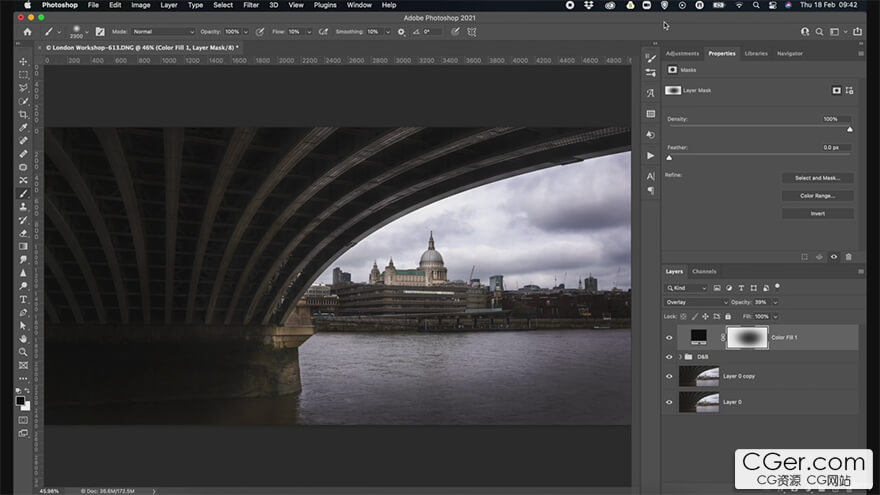
Task: Open the Paragraph panel icon
Action: (650, 191)
